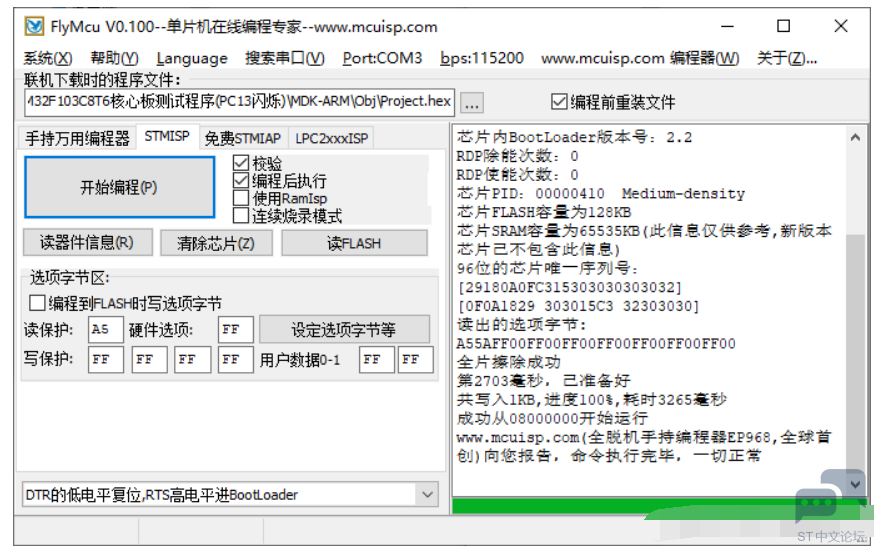Viewport: 874px width, 552px height.
Task: Click 读FLASH button
Action: click(x=354, y=243)
